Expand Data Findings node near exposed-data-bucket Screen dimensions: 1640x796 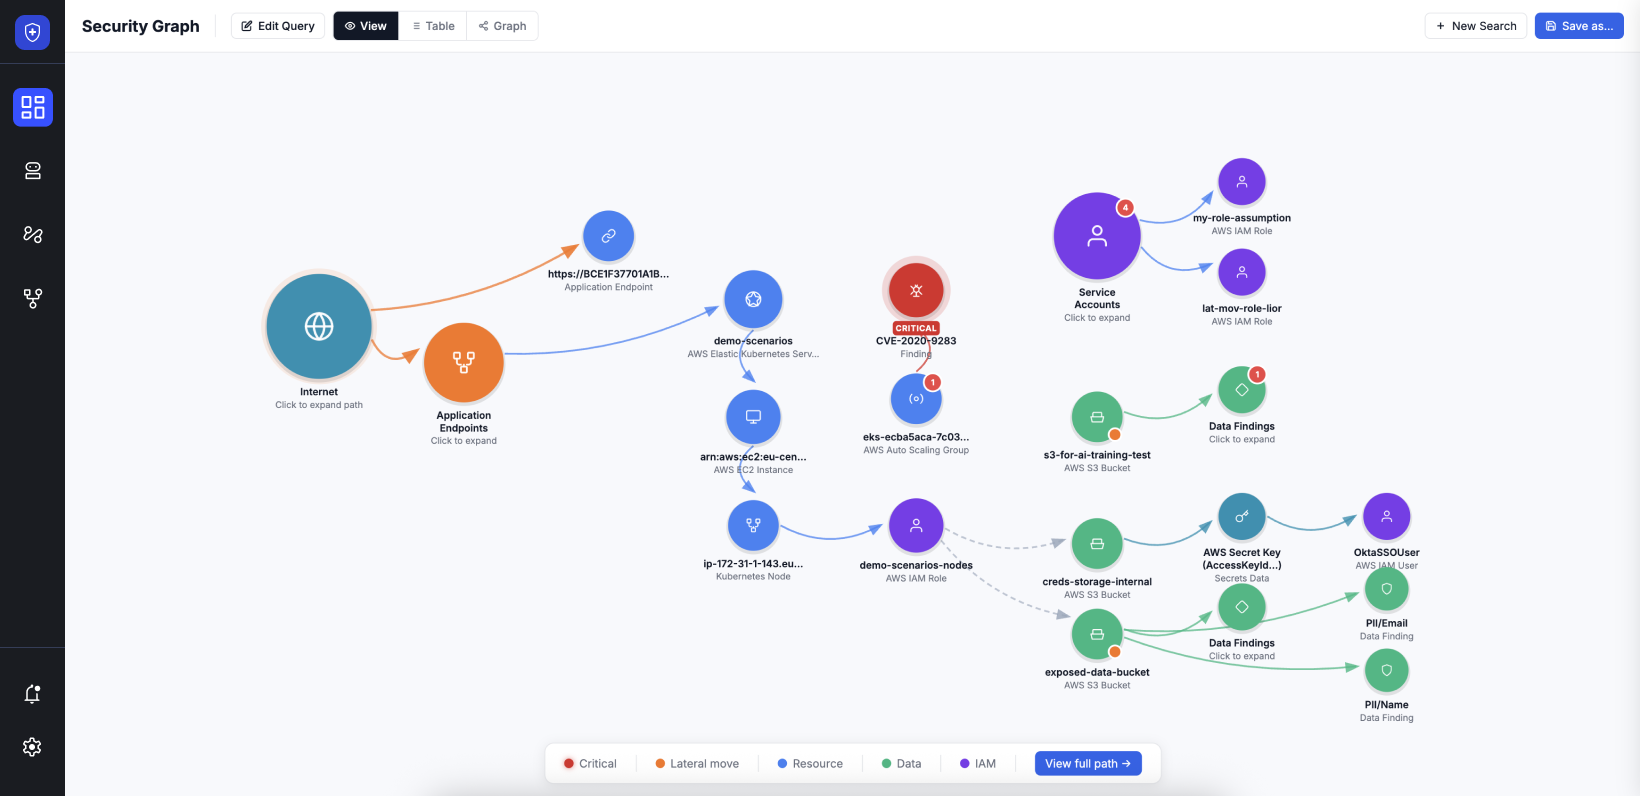[x=1242, y=607]
